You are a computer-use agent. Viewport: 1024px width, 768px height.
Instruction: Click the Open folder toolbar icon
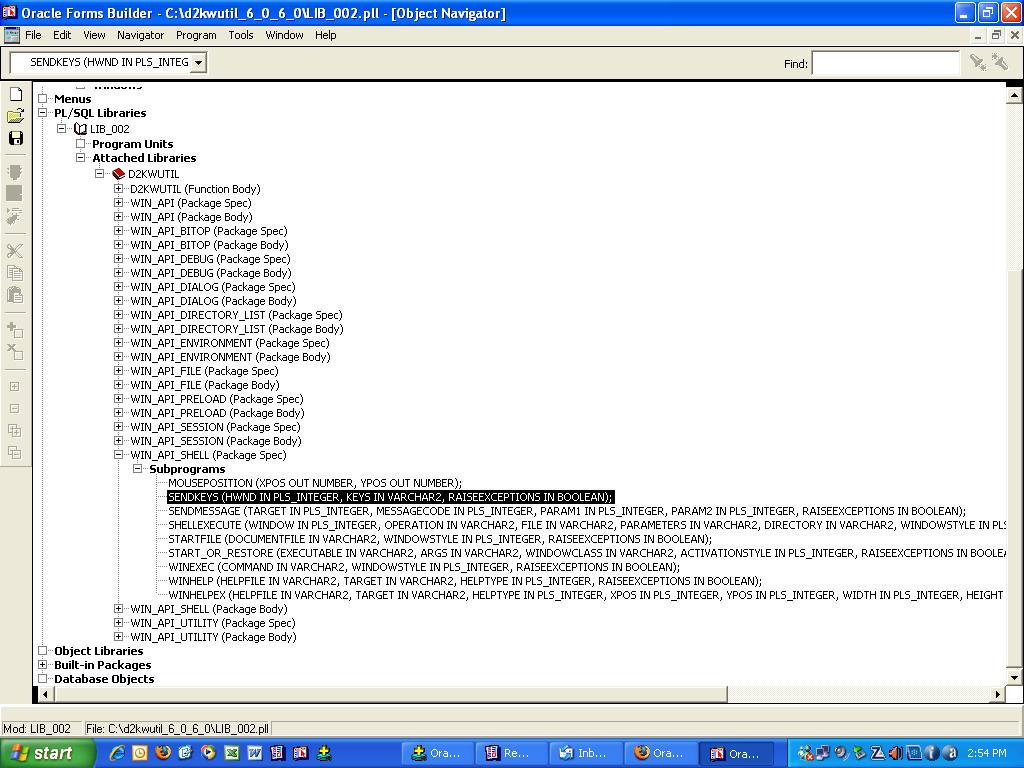click(15, 116)
